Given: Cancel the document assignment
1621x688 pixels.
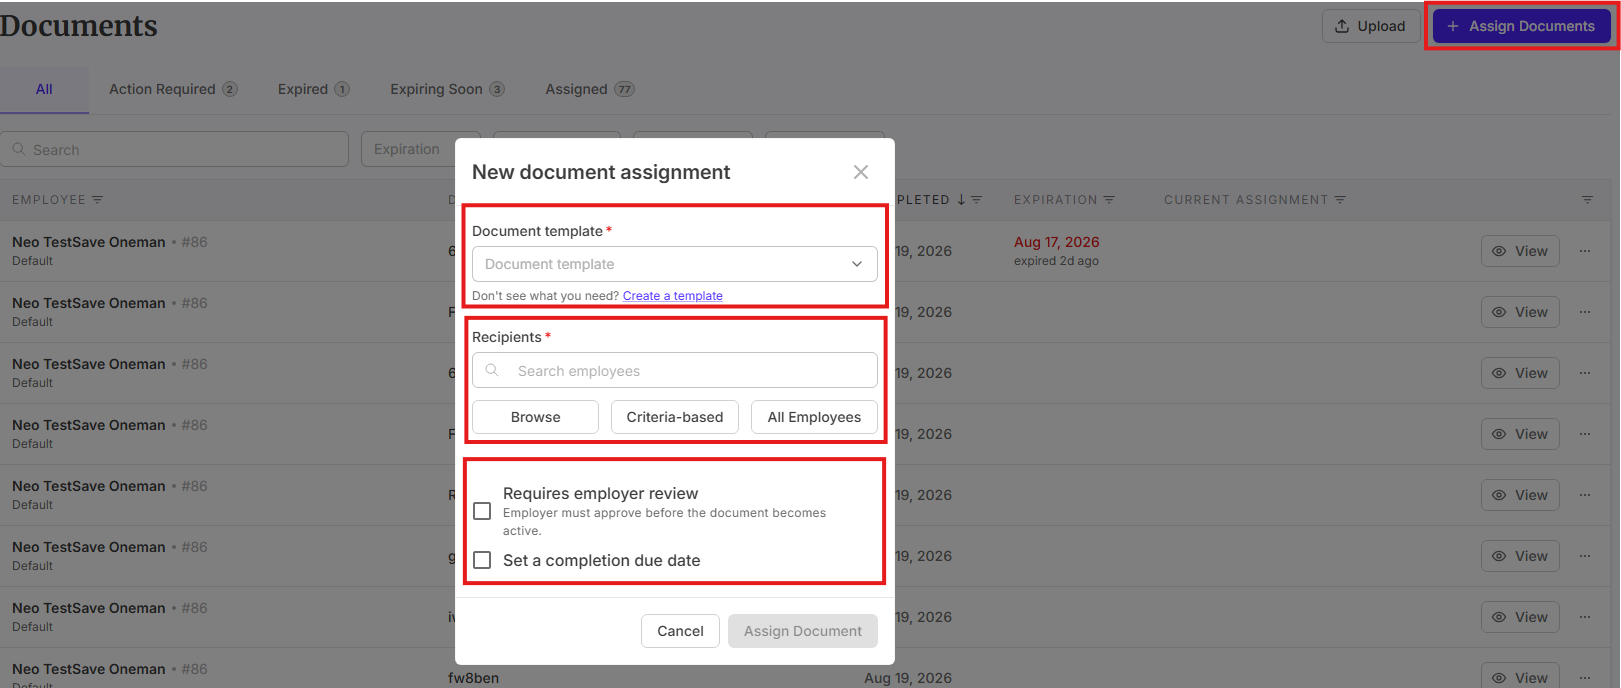Looking at the screenshot, I should click(680, 631).
